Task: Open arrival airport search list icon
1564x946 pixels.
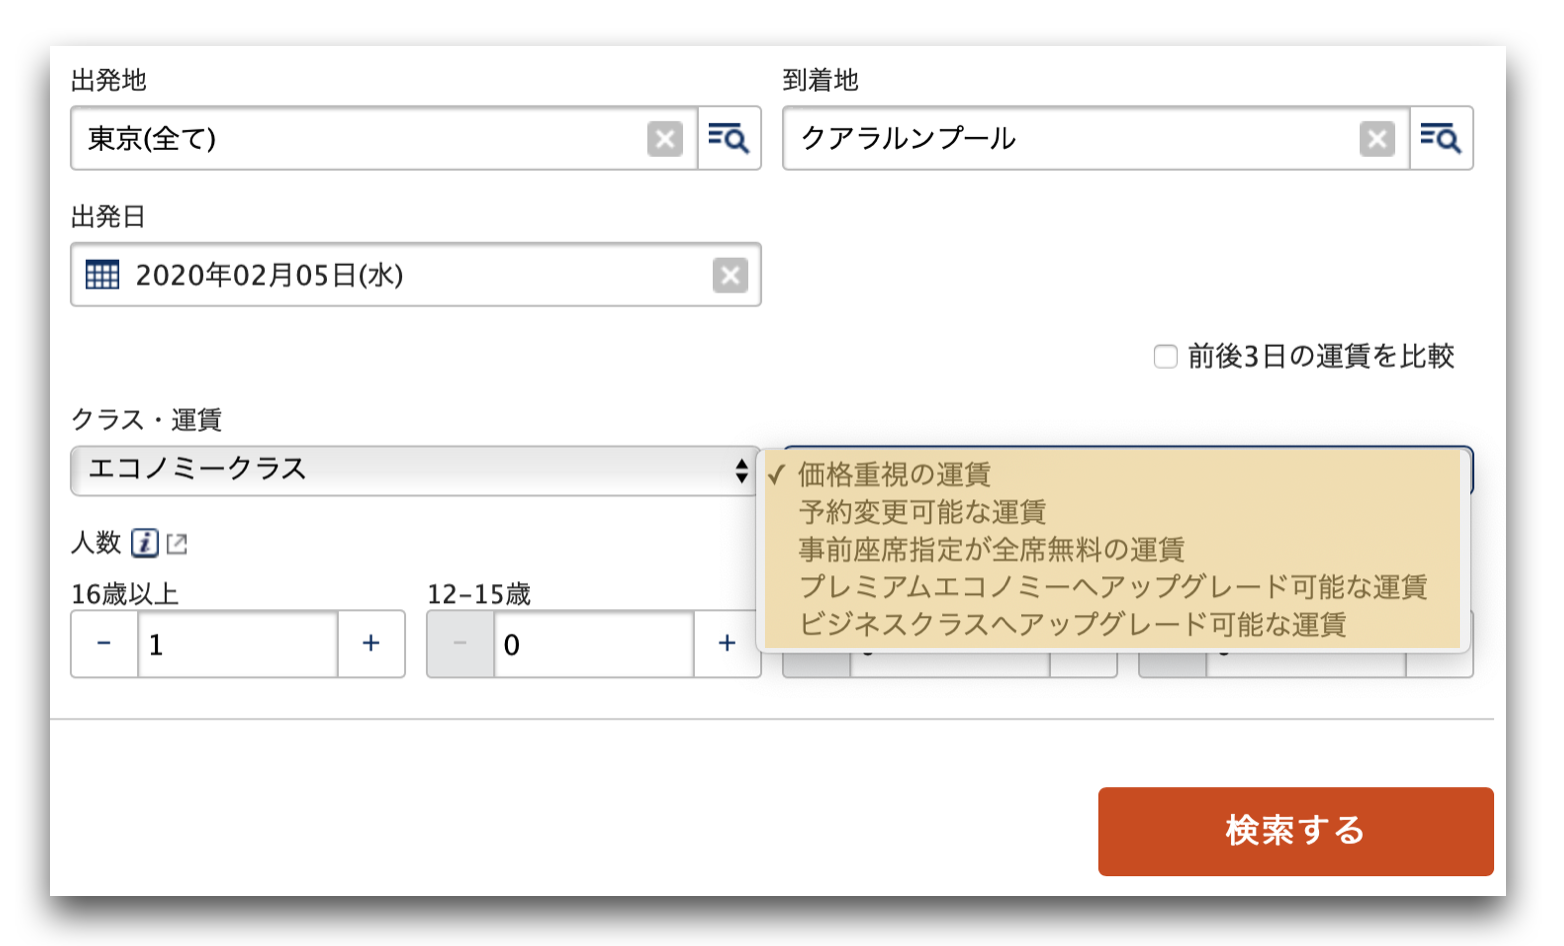Action: point(1441,138)
